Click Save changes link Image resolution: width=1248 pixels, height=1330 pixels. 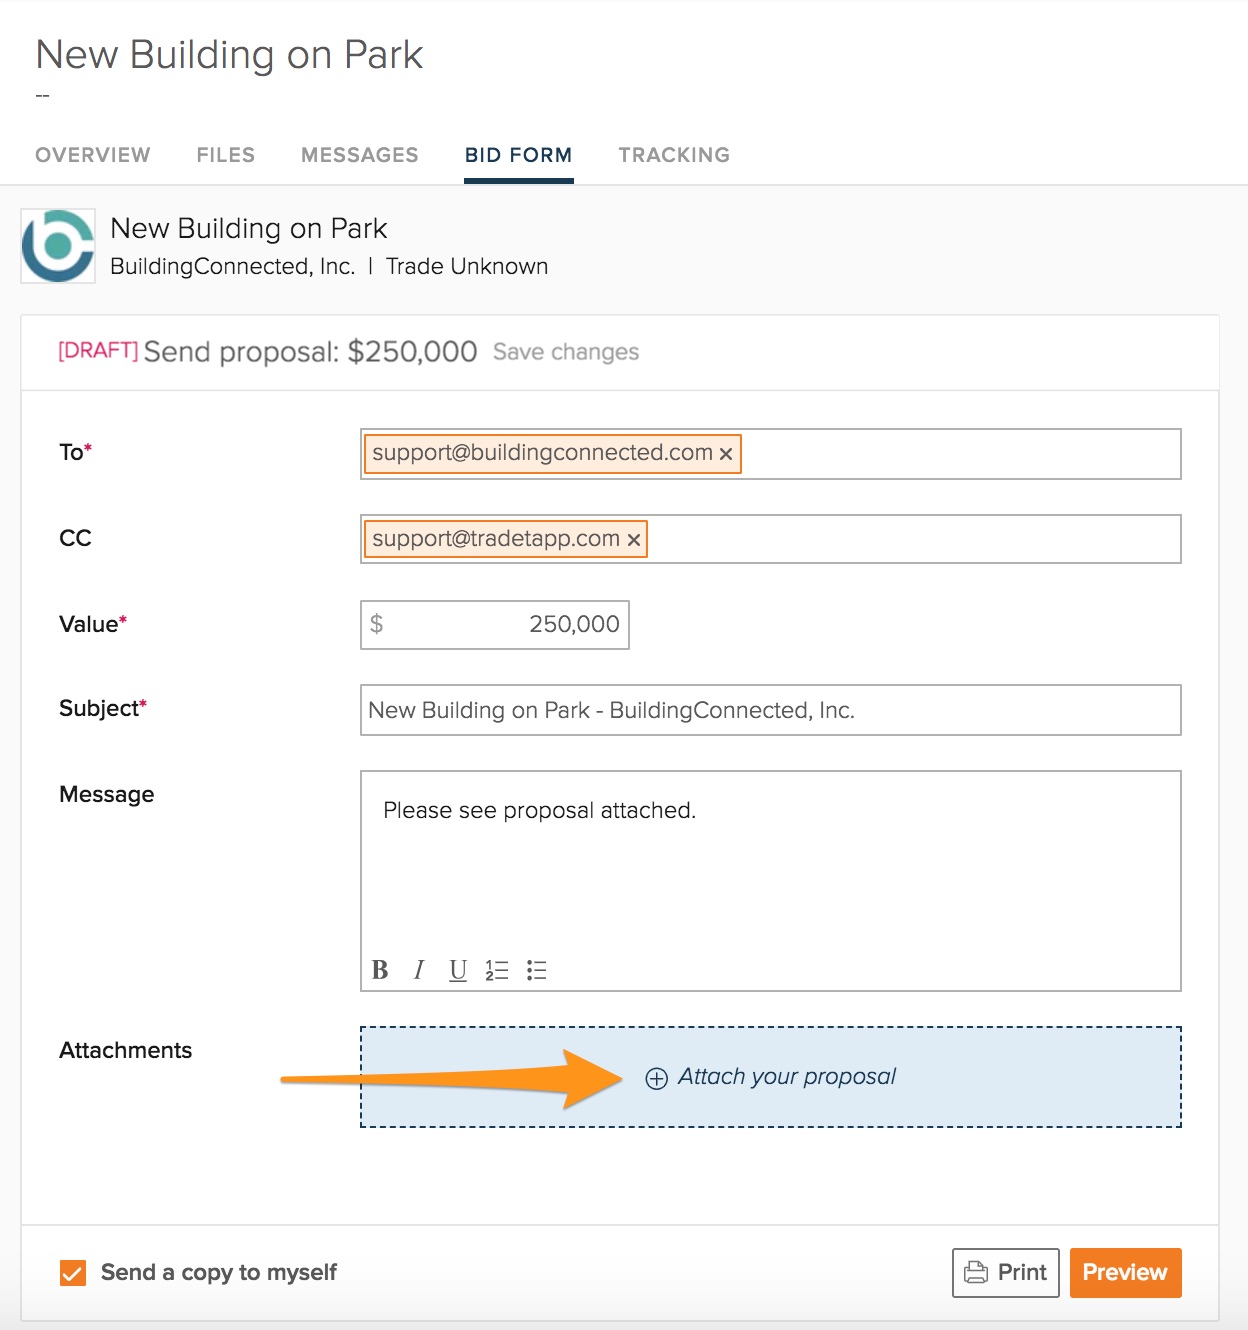(x=566, y=352)
